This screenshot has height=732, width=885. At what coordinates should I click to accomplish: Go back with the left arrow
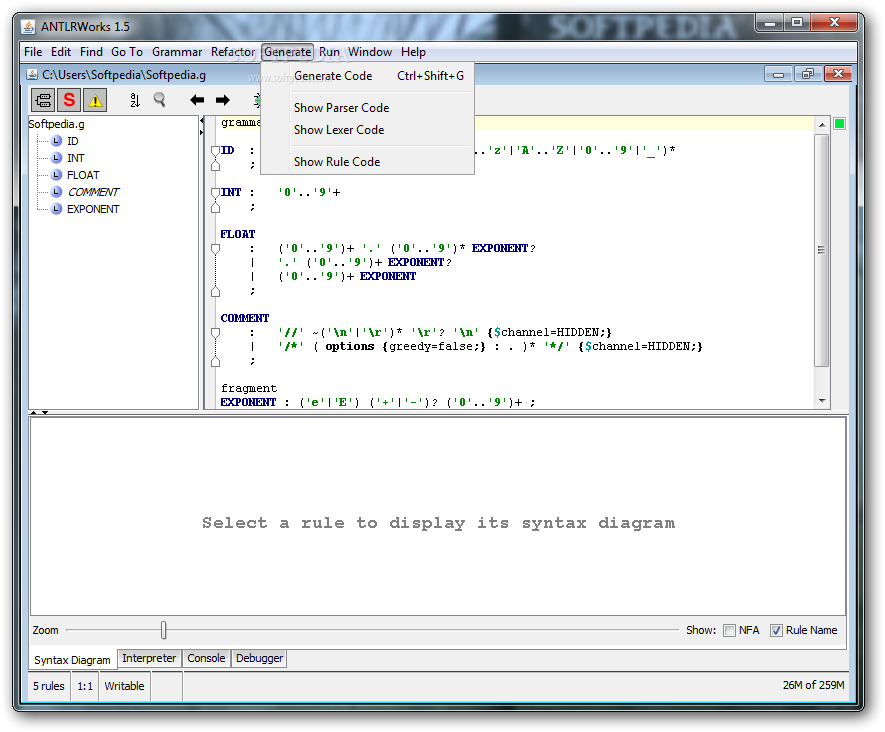pos(197,100)
